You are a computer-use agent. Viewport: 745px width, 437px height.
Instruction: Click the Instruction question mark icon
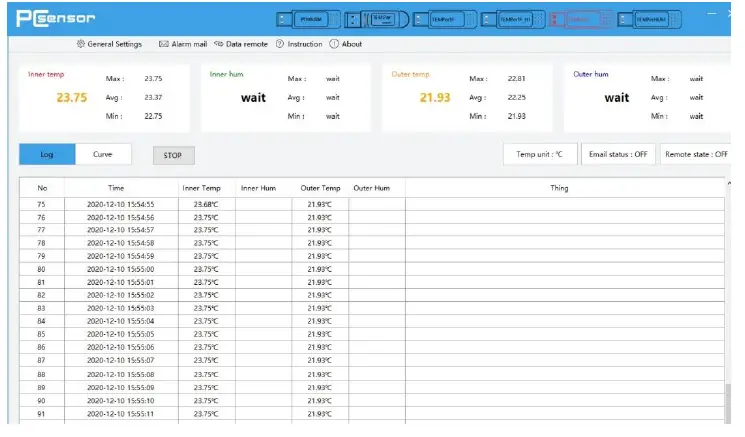(x=280, y=44)
